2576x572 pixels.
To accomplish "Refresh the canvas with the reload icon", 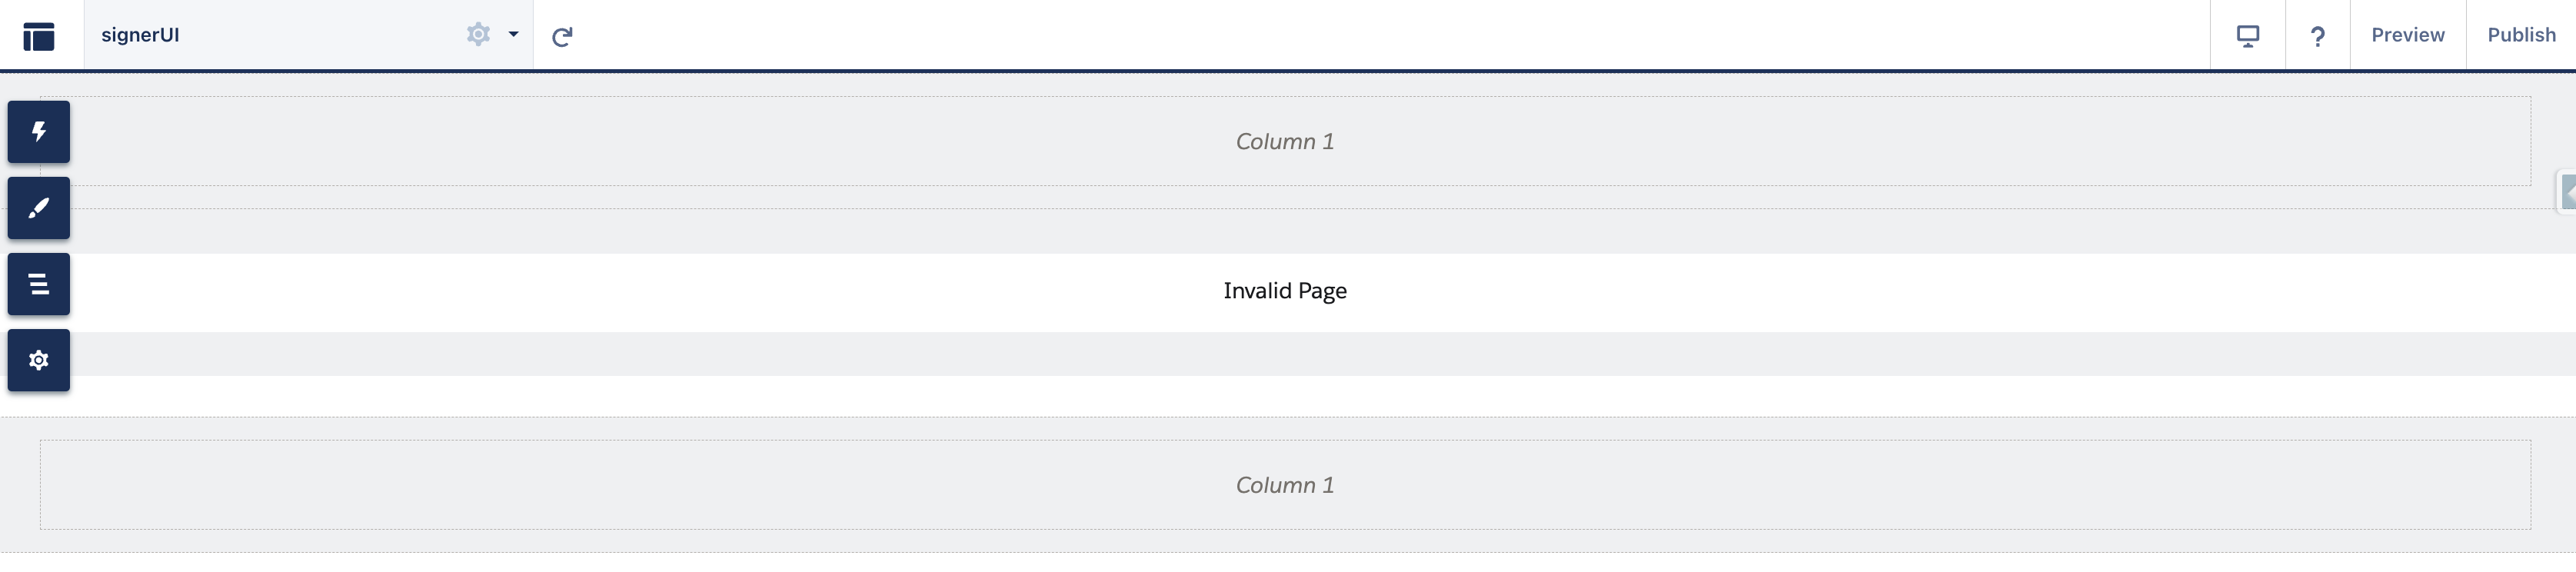I will pyautogui.click(x=564, y=35).
